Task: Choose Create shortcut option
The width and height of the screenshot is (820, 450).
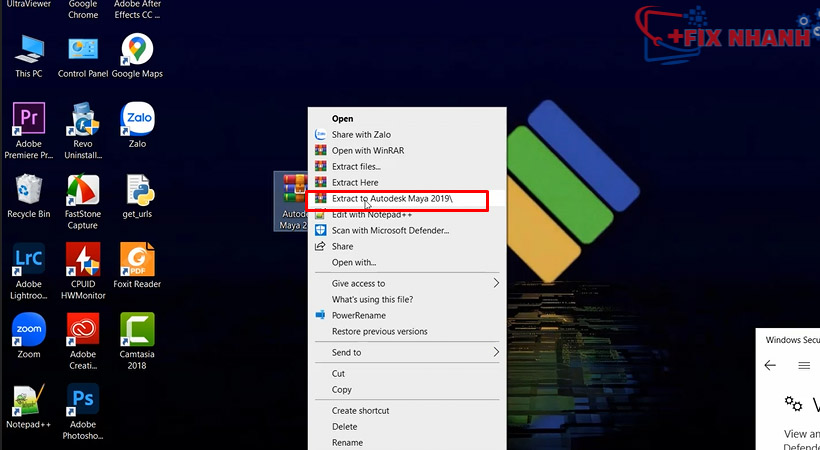Action: pyautogui.click(x=407, y=411)
